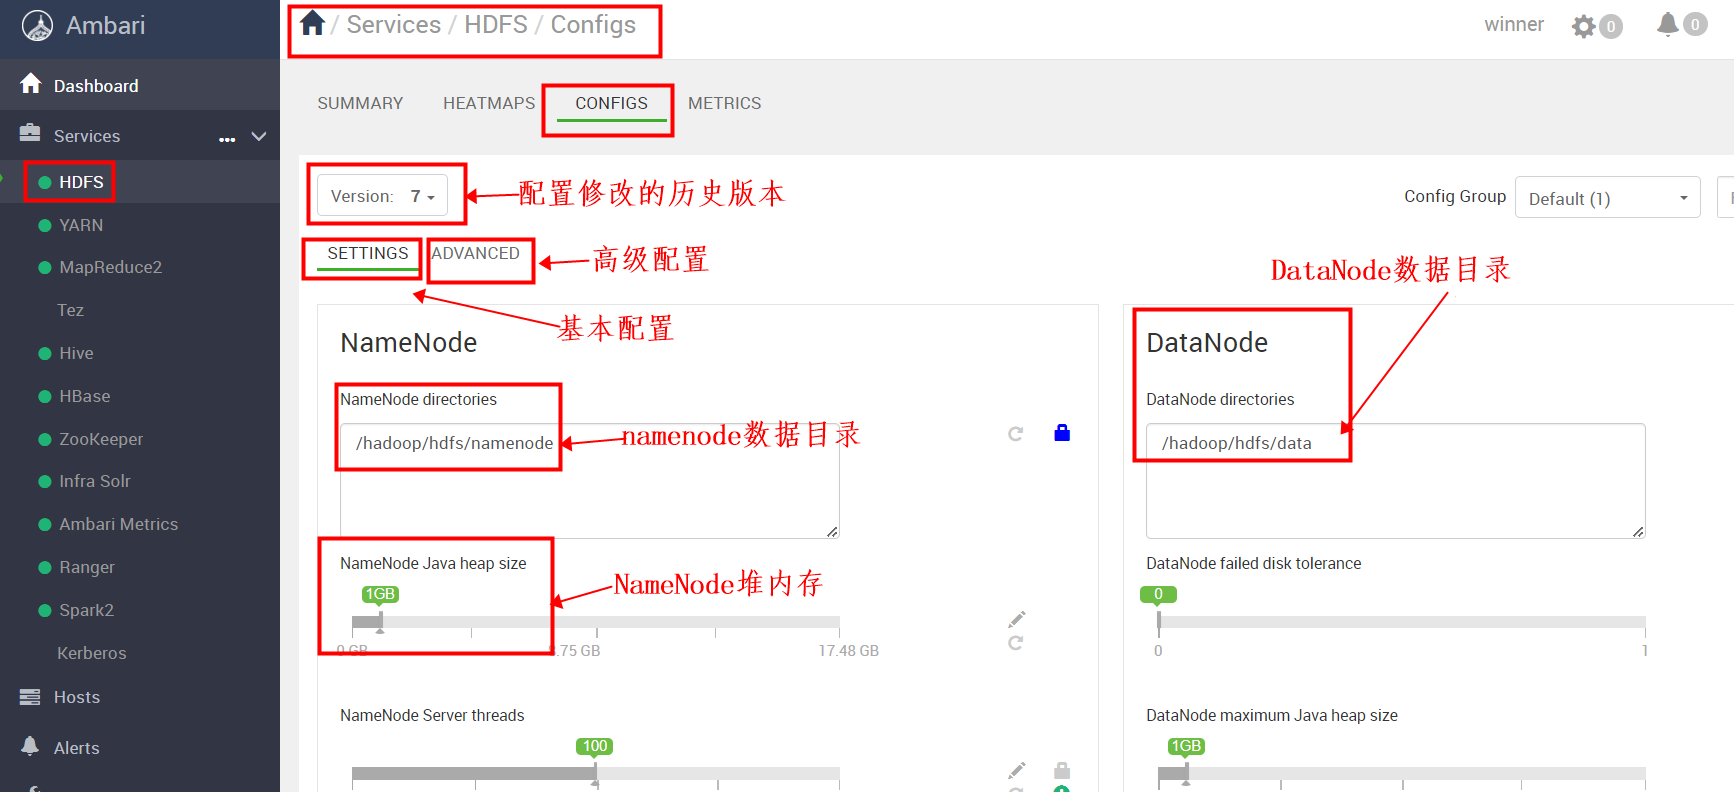Open alert notifications bell icon
This screenshot has height=792, width=1734.
click(x=1667, y=24)
